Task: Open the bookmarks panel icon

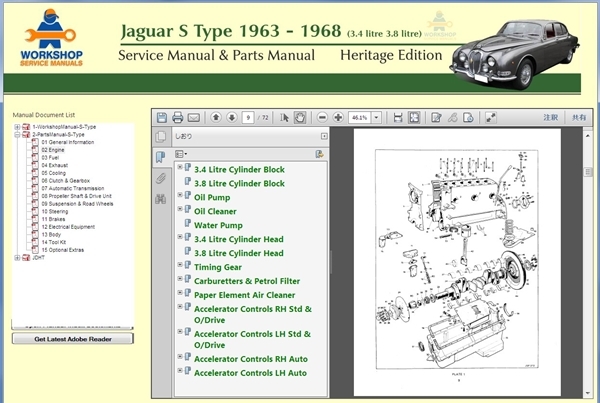Action: click(161, 157)
